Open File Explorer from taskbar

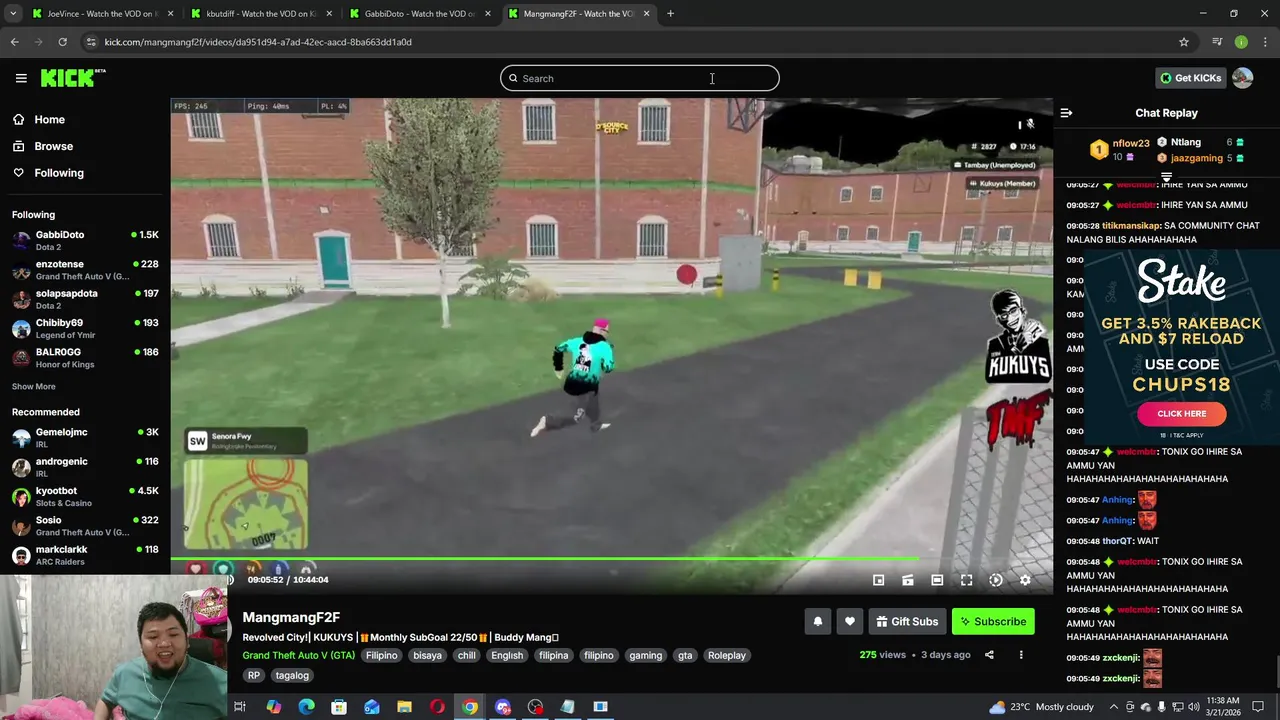tap(404, 707)
